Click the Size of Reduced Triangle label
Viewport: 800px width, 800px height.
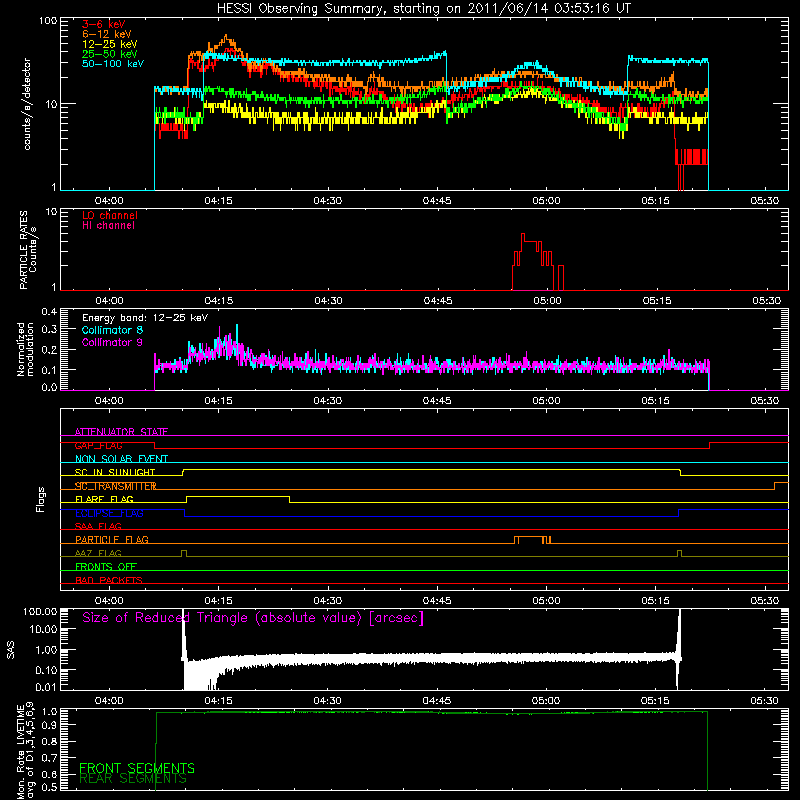coord(253,618)
